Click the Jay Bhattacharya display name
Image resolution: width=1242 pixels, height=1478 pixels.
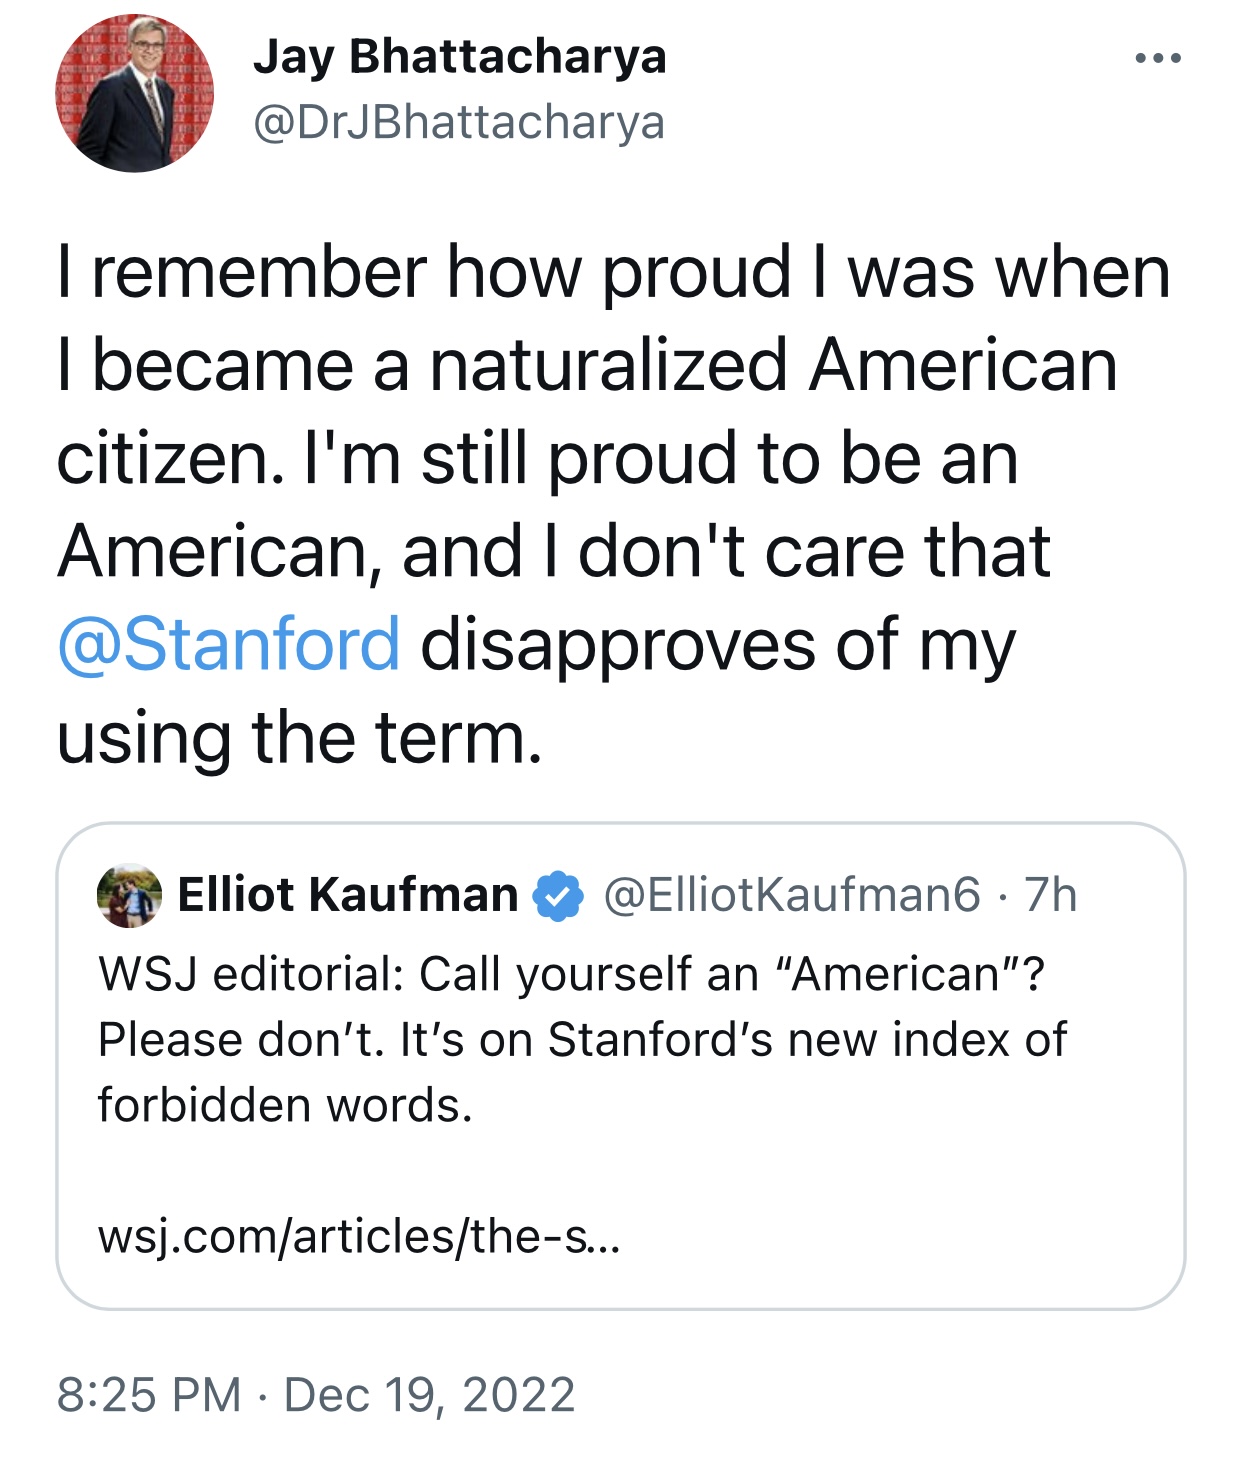click(x=460, y=57)
